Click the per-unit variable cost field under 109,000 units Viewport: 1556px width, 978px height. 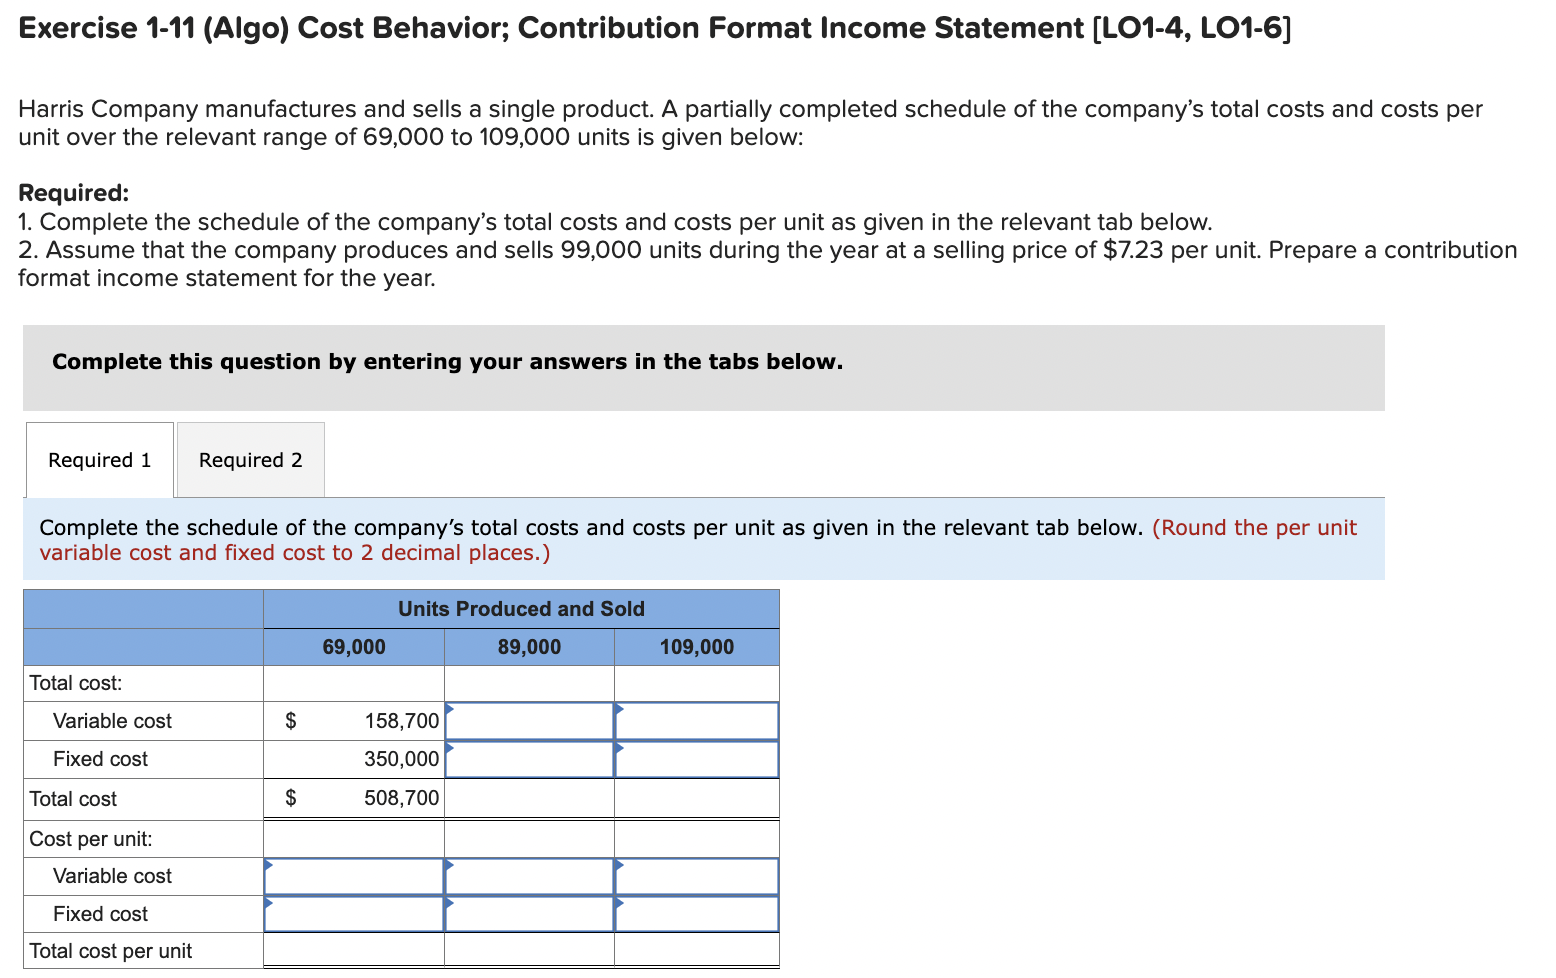(696, 876)
